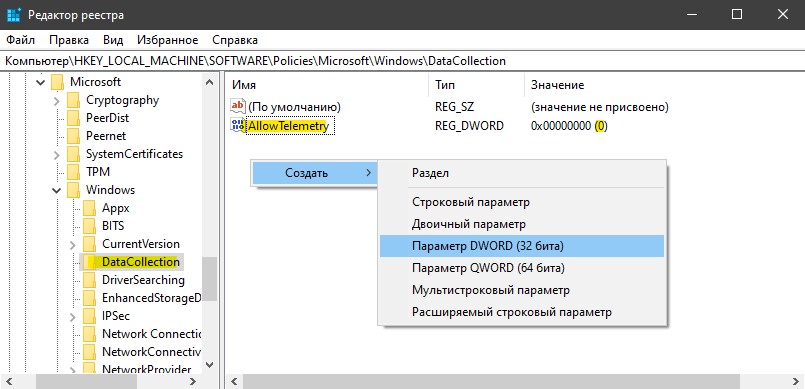Collapse the Microsoft tree node
The height and width of the screenshot is (389, 805).
click(41, 82)
